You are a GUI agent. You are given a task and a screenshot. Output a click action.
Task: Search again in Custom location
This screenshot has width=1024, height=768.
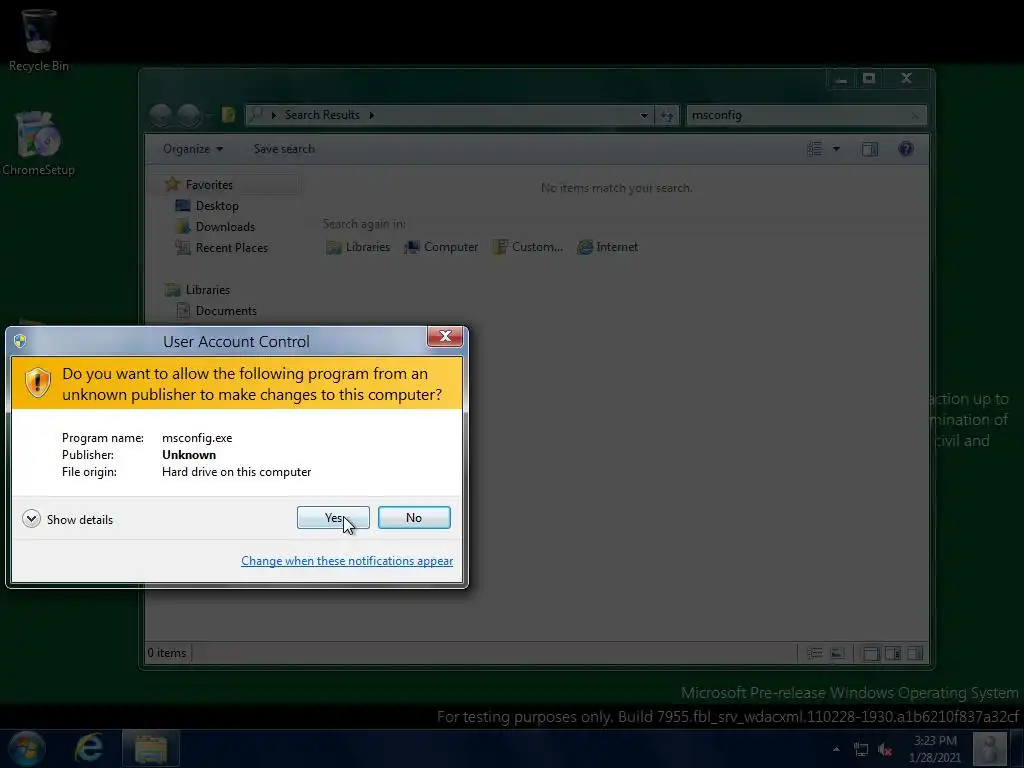pos(528,247)
